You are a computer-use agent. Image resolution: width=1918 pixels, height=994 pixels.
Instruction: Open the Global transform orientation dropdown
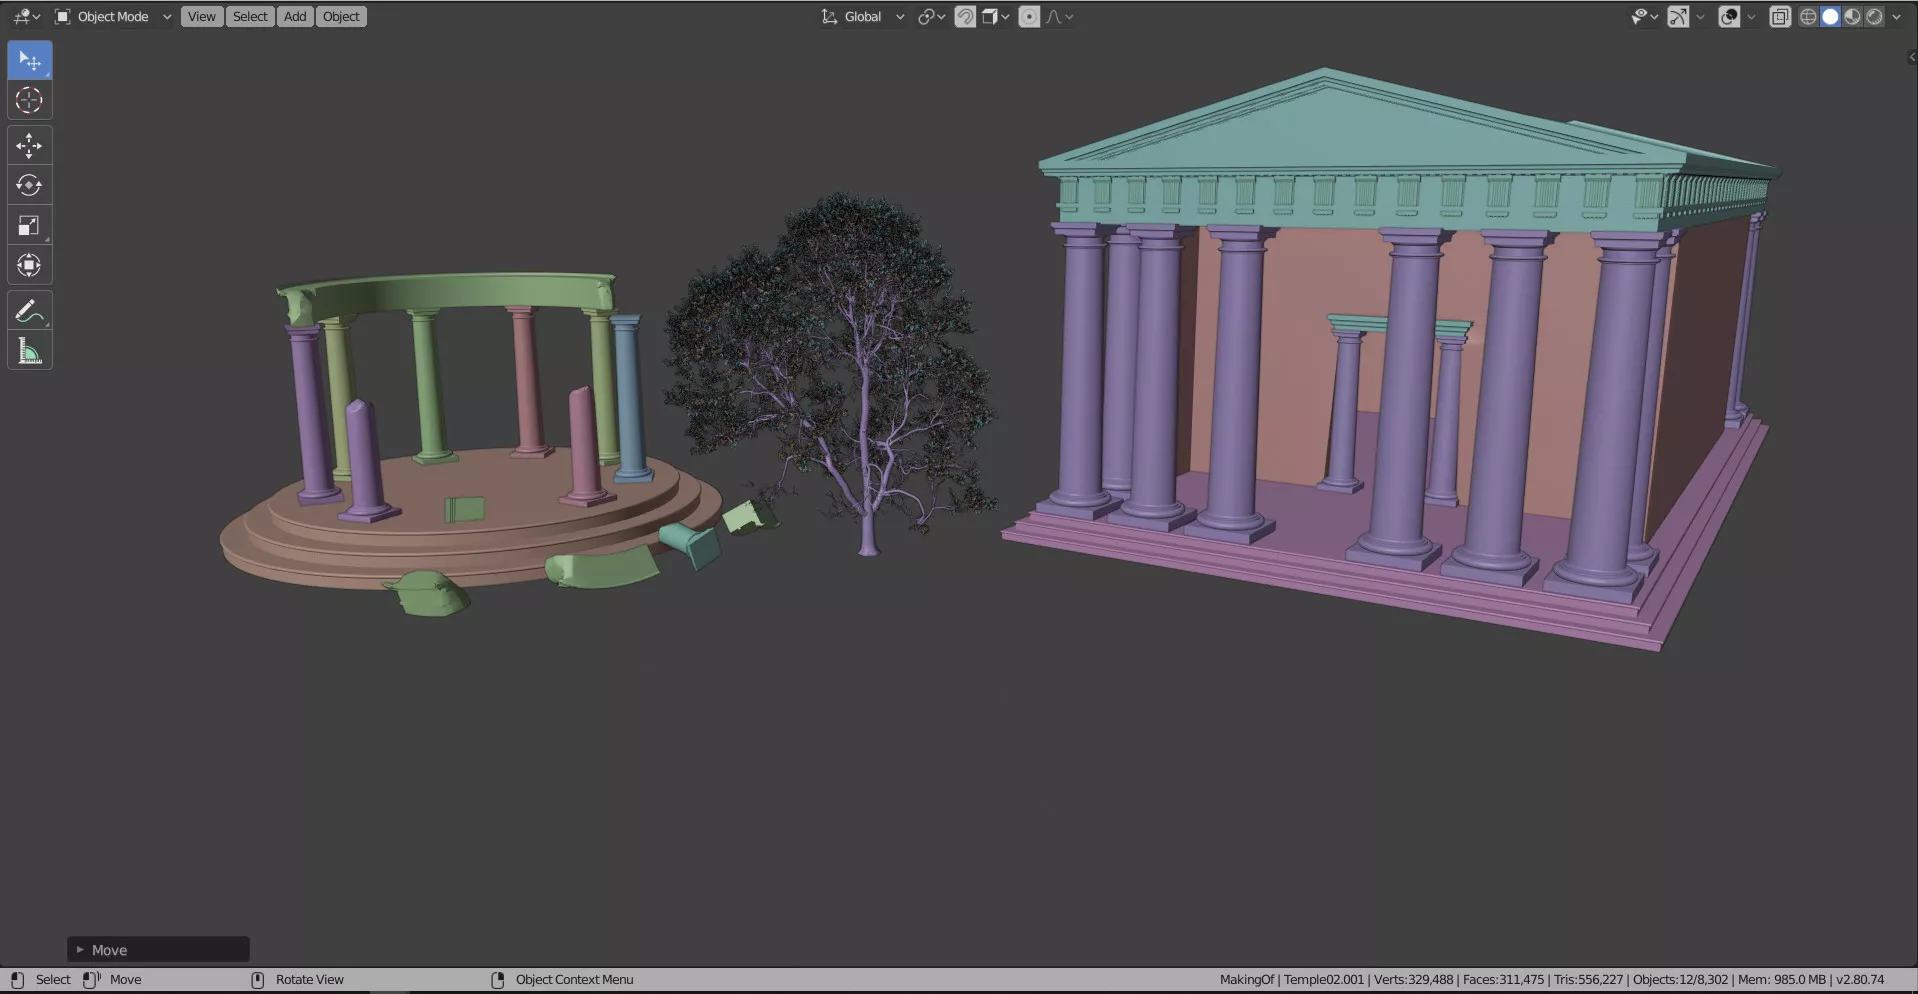tap(863, 17)
